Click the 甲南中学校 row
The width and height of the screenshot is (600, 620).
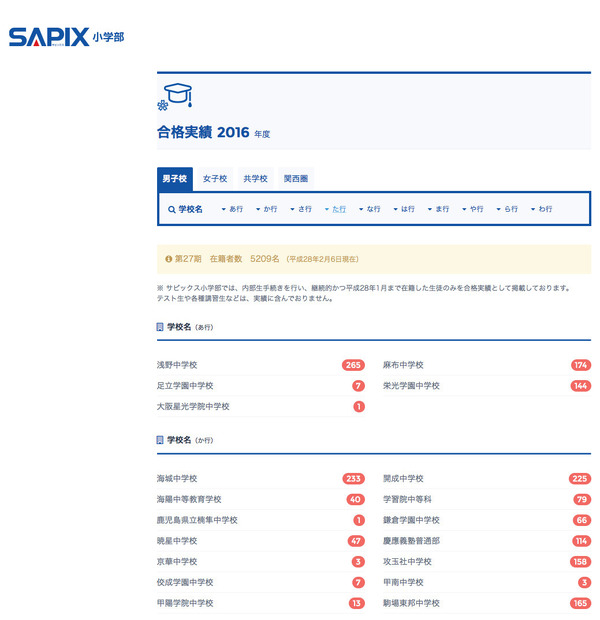[487, 582]
